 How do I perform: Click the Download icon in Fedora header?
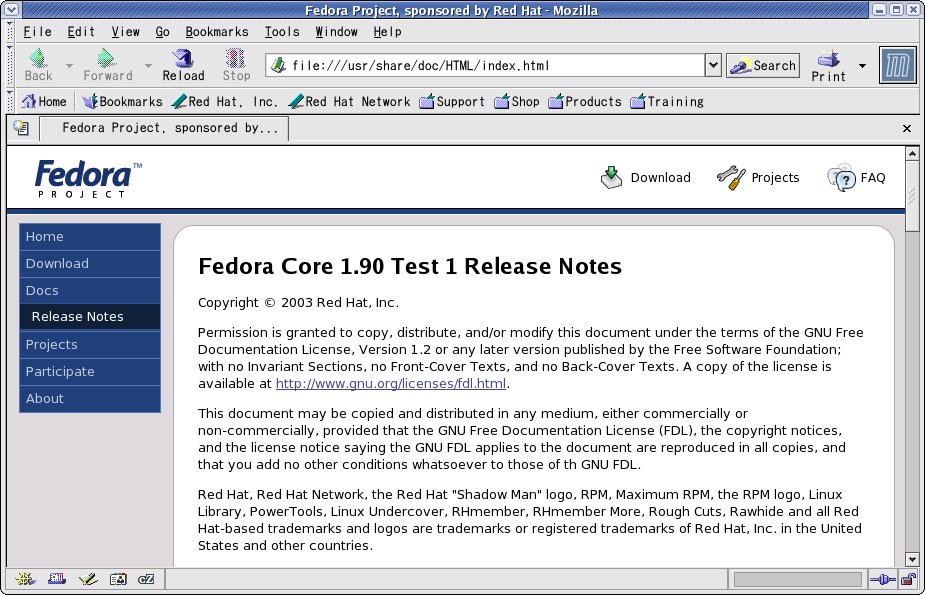coord(611,177)
